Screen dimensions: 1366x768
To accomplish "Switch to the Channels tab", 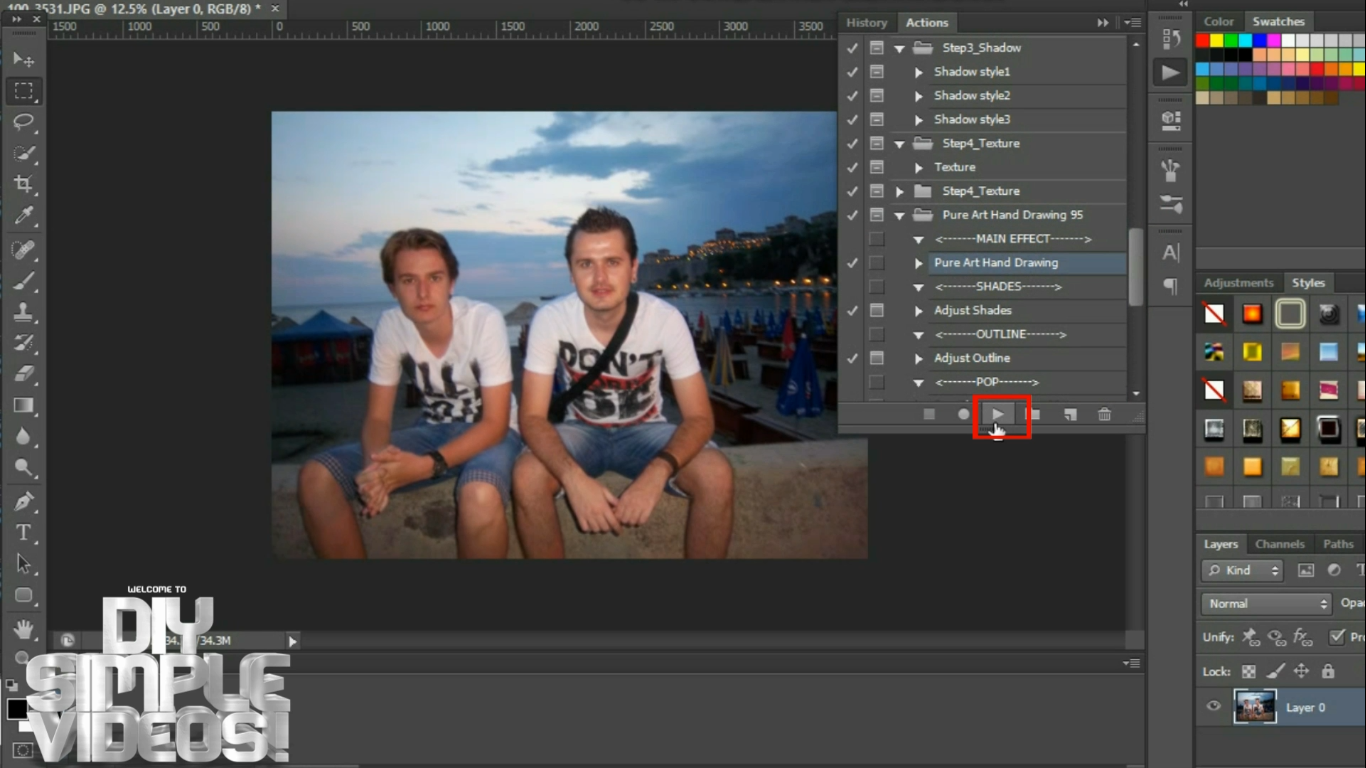I will click(1280, 544).
